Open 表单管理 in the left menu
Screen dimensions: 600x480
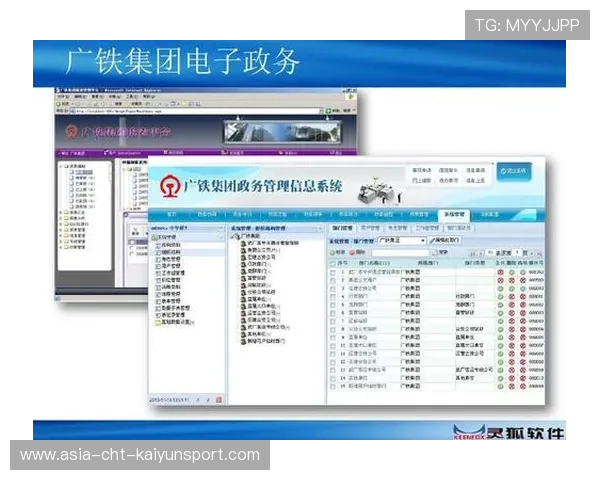pyautogui.click(x=168, y=301)
